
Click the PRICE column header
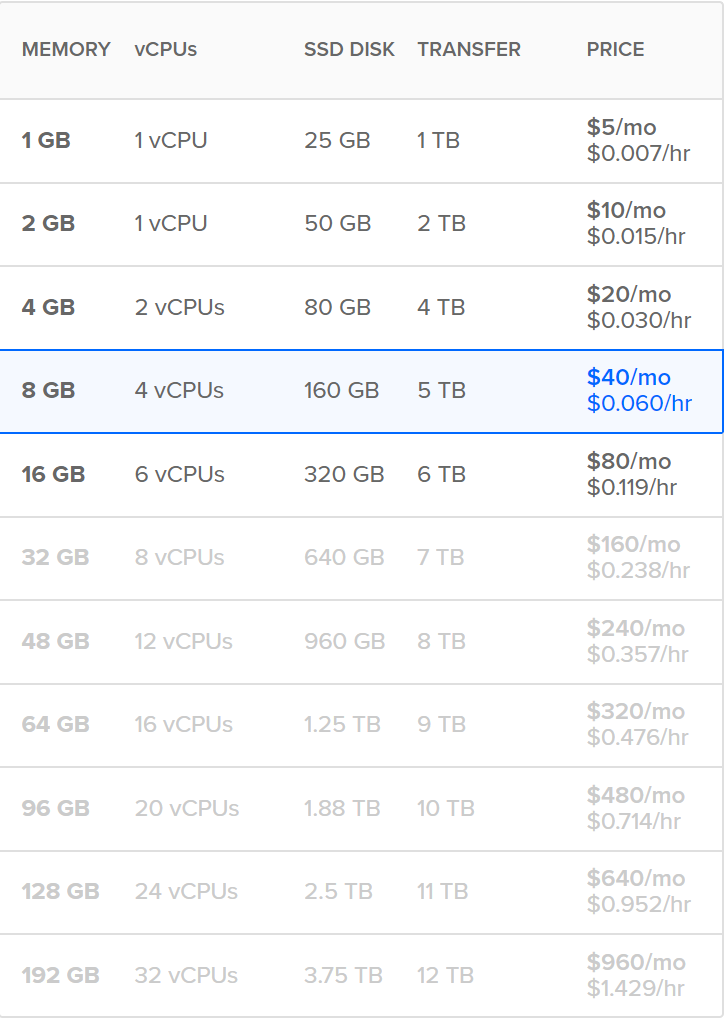point(615,49)
